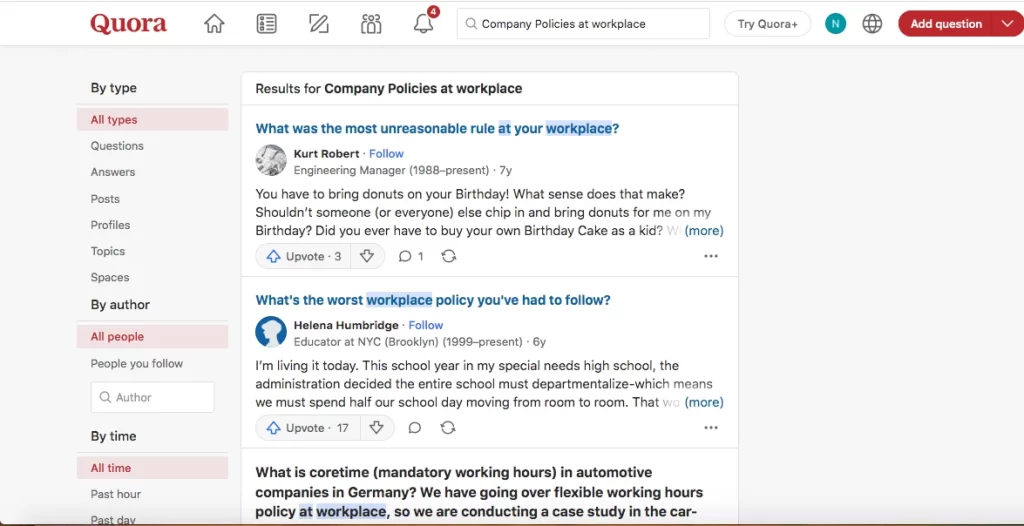Open comments on Kurt Robert's answer
Image resolution: width=1024 pixels, height=526 pixels.
pyautogui.click(x=411, y=256)
